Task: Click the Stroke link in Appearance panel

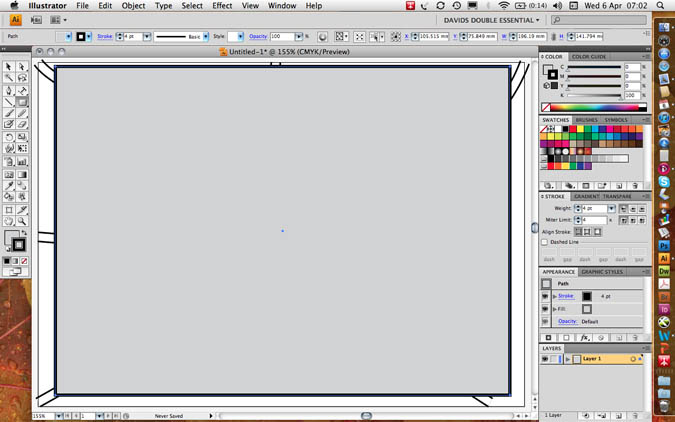Action: (566, 296)
